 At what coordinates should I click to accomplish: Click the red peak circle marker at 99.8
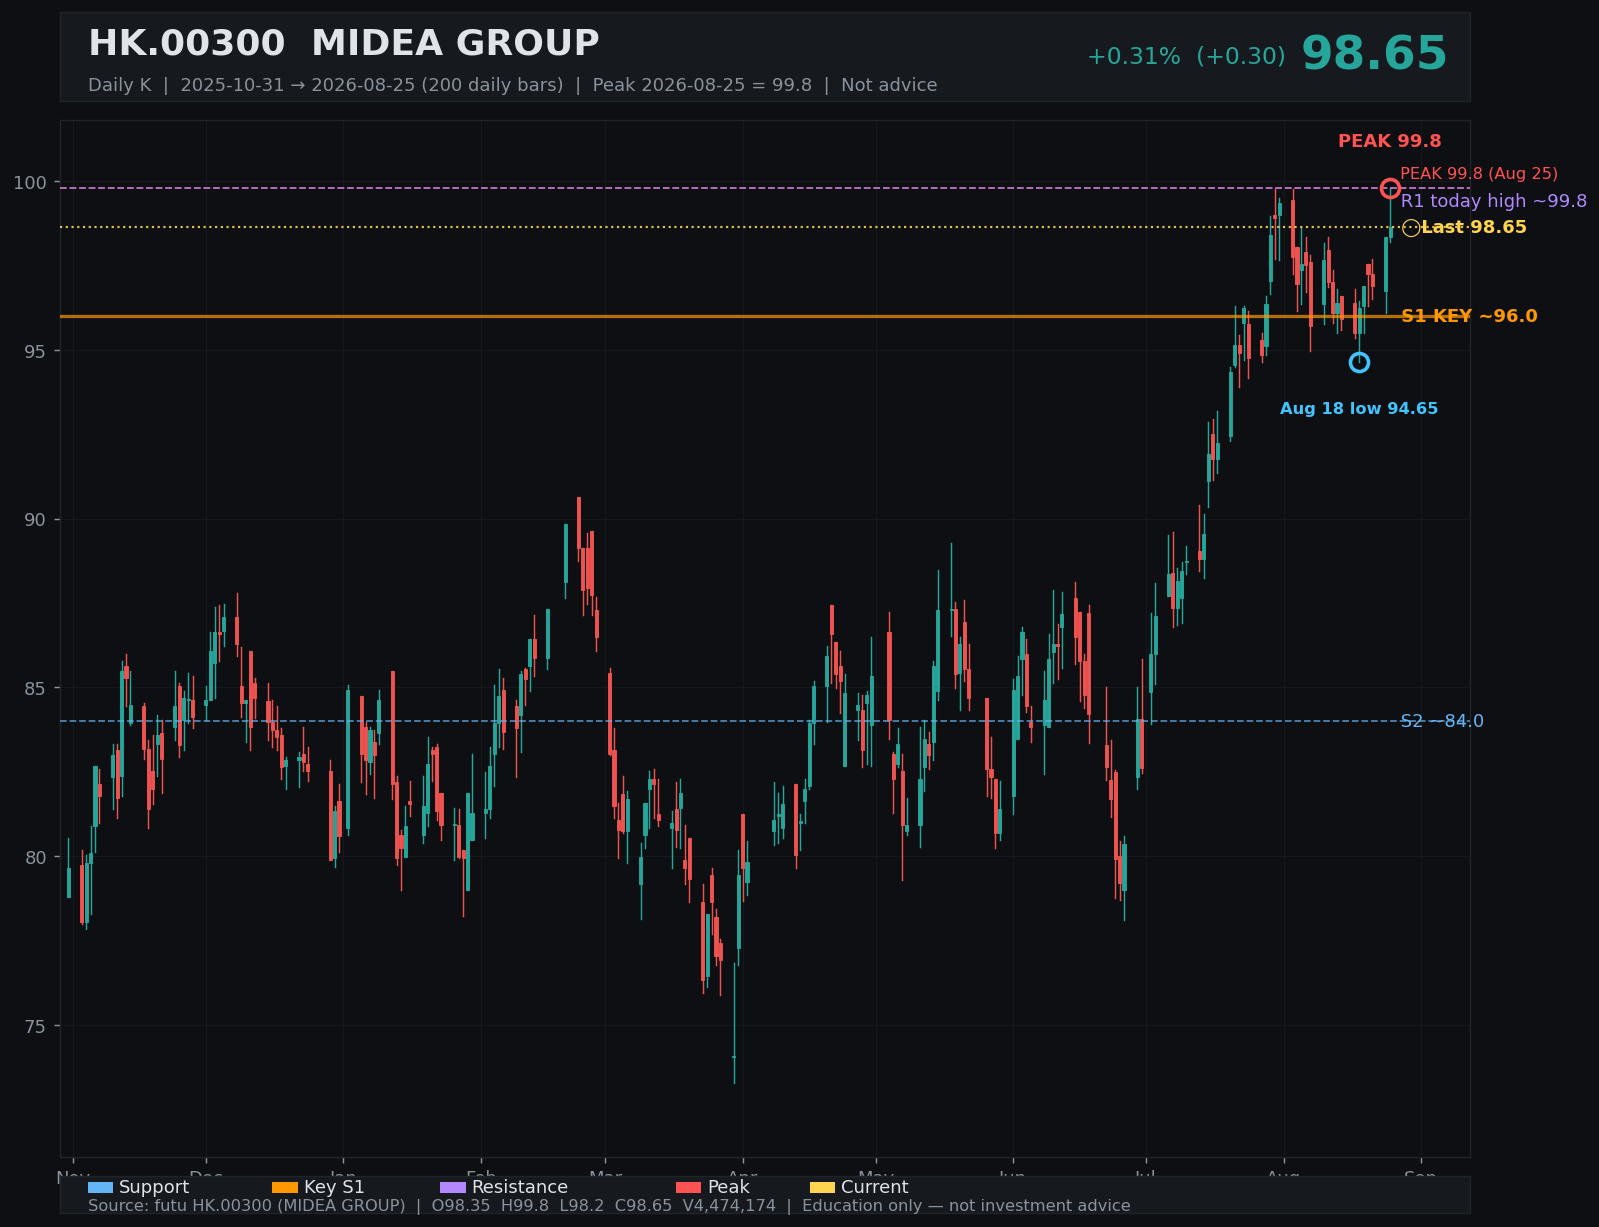point(1390,188)
